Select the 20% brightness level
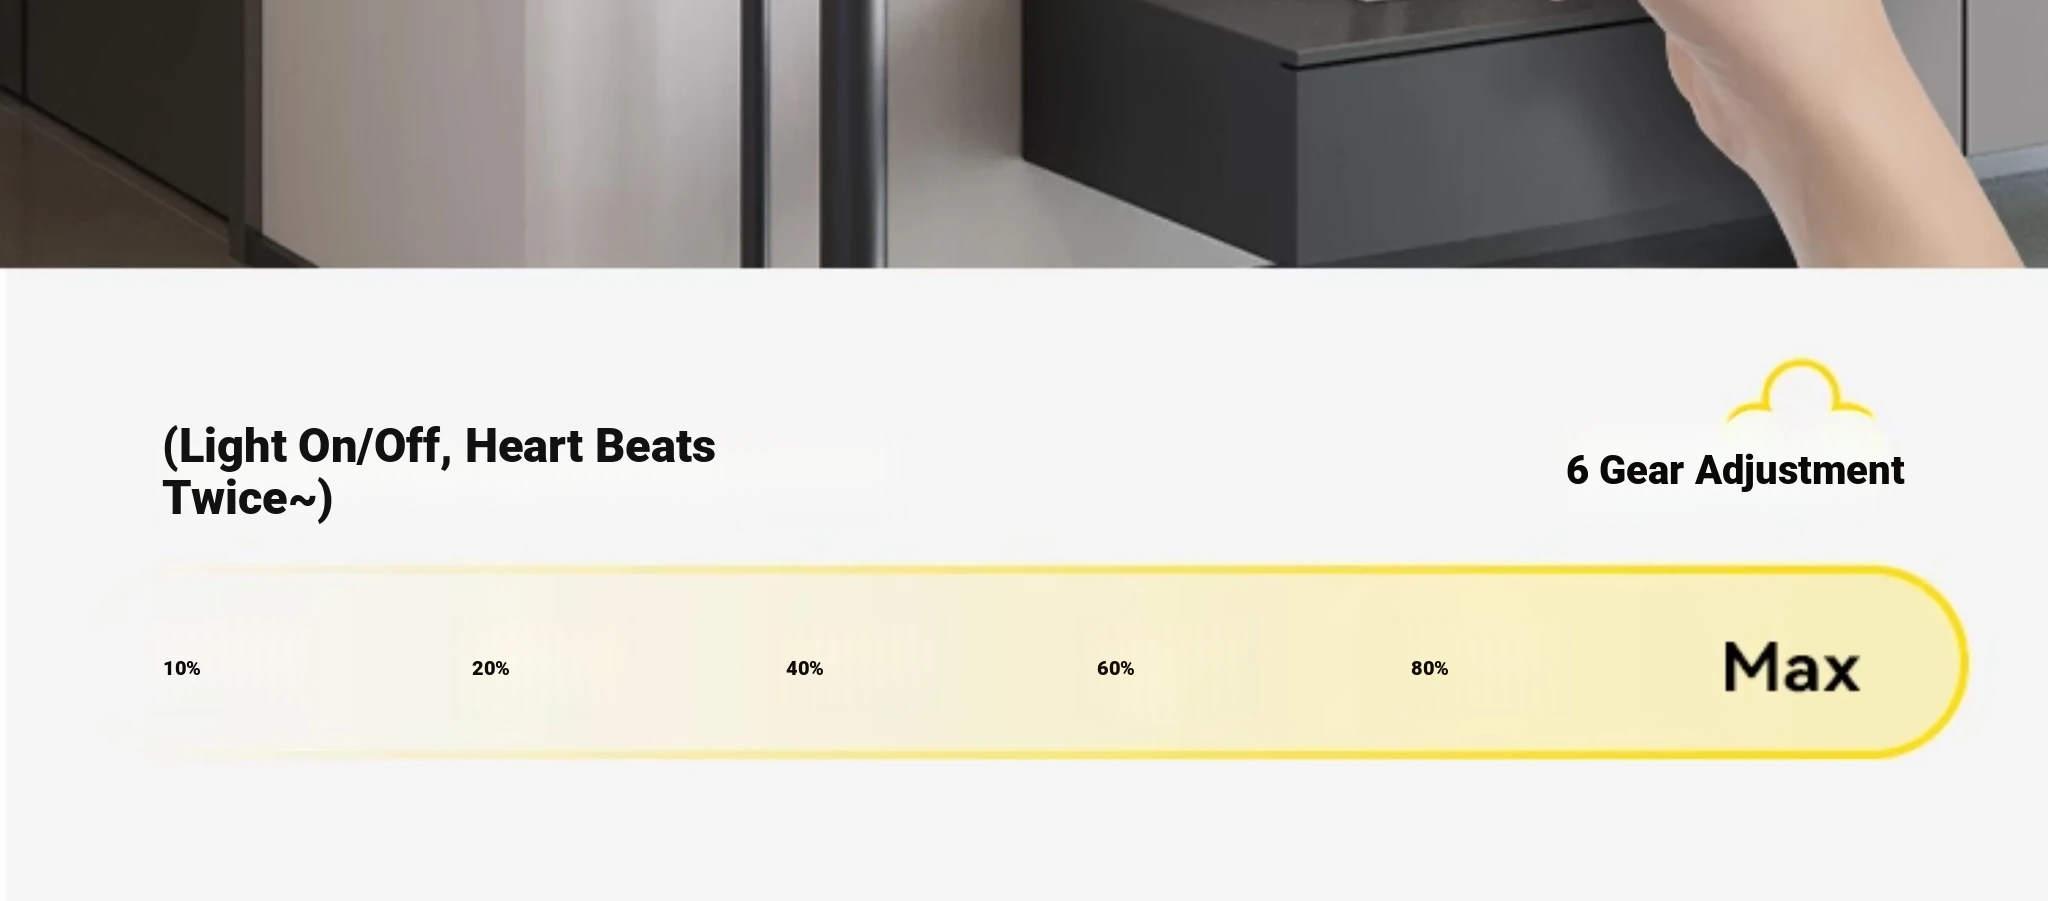 490,668
